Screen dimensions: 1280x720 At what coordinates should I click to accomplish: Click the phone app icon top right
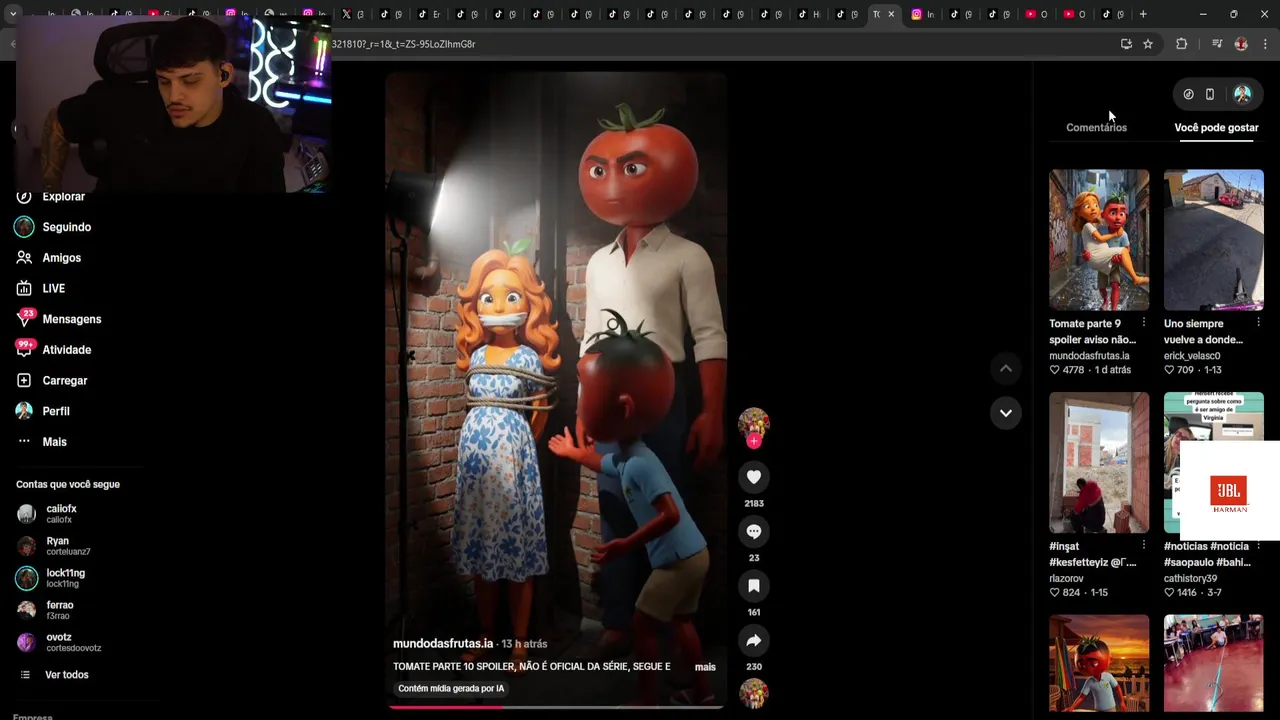point(1210,94)
